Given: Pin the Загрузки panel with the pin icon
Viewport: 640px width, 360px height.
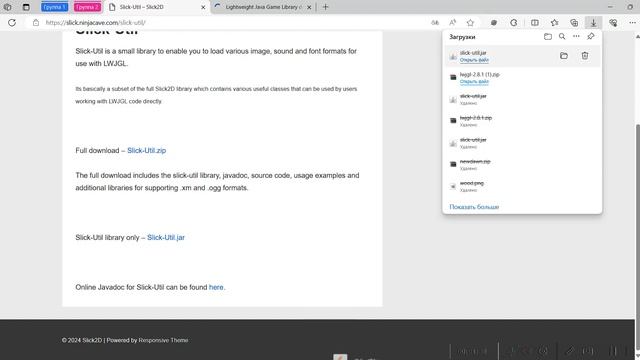Looking at the screenshot, I should point(591,37).
